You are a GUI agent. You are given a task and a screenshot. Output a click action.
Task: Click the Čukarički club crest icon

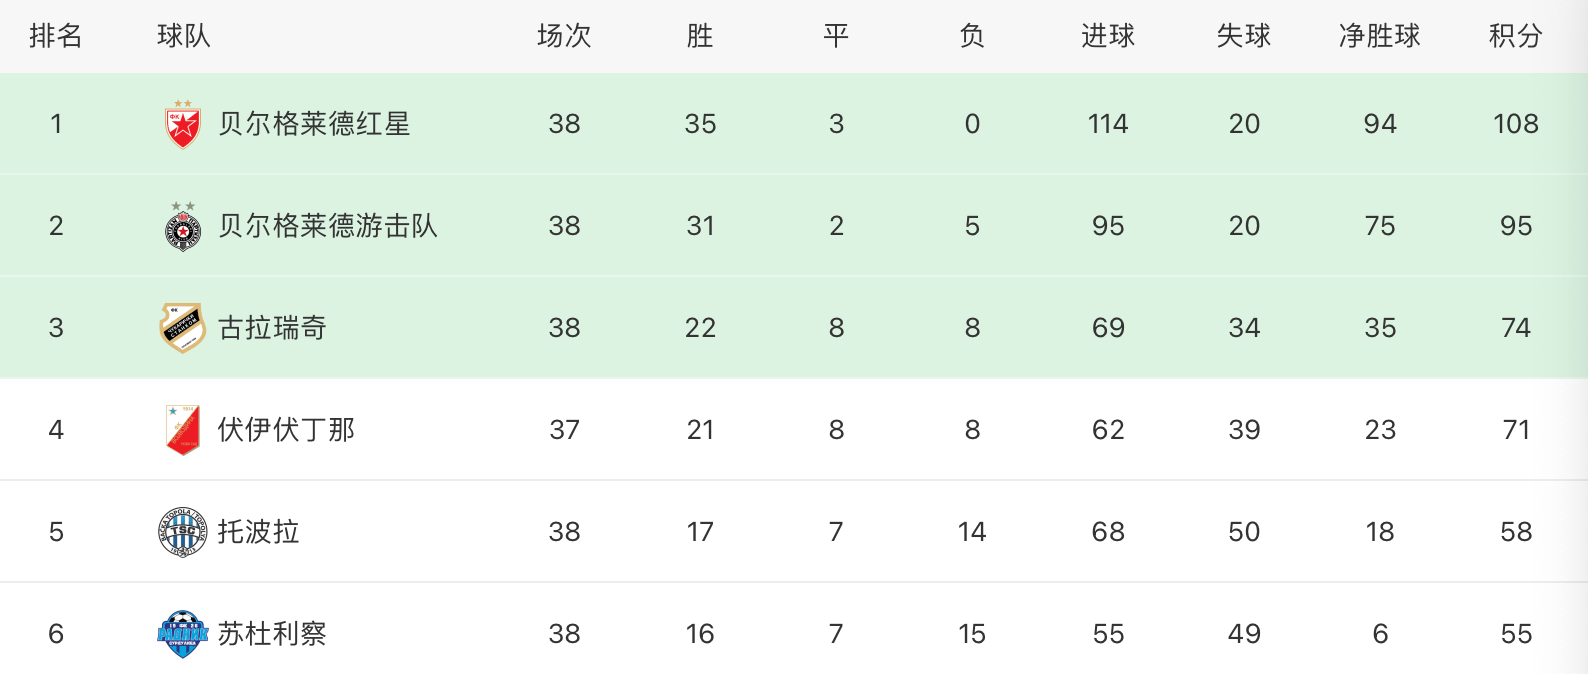(183, 328)
